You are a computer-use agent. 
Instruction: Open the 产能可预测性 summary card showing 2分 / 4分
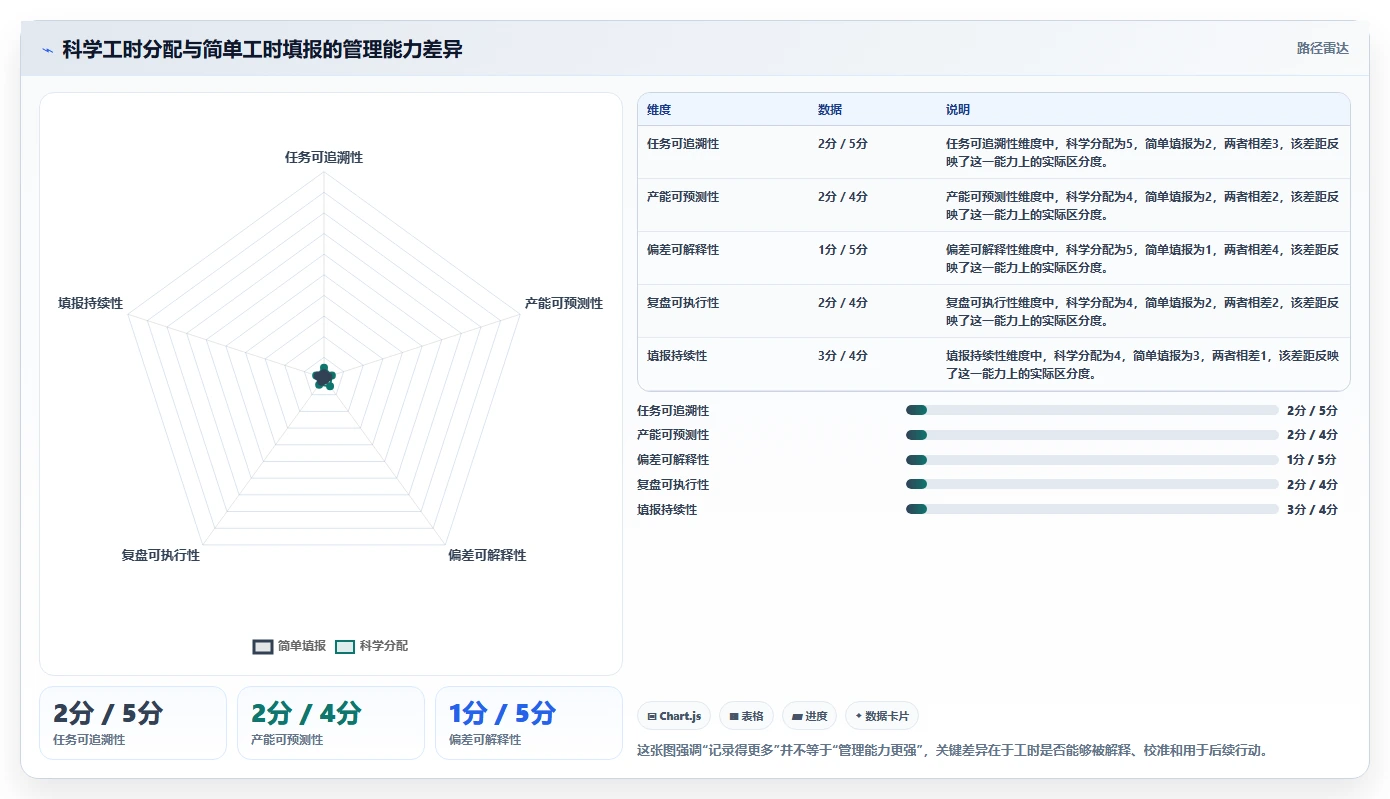click(x=331, y=723)
